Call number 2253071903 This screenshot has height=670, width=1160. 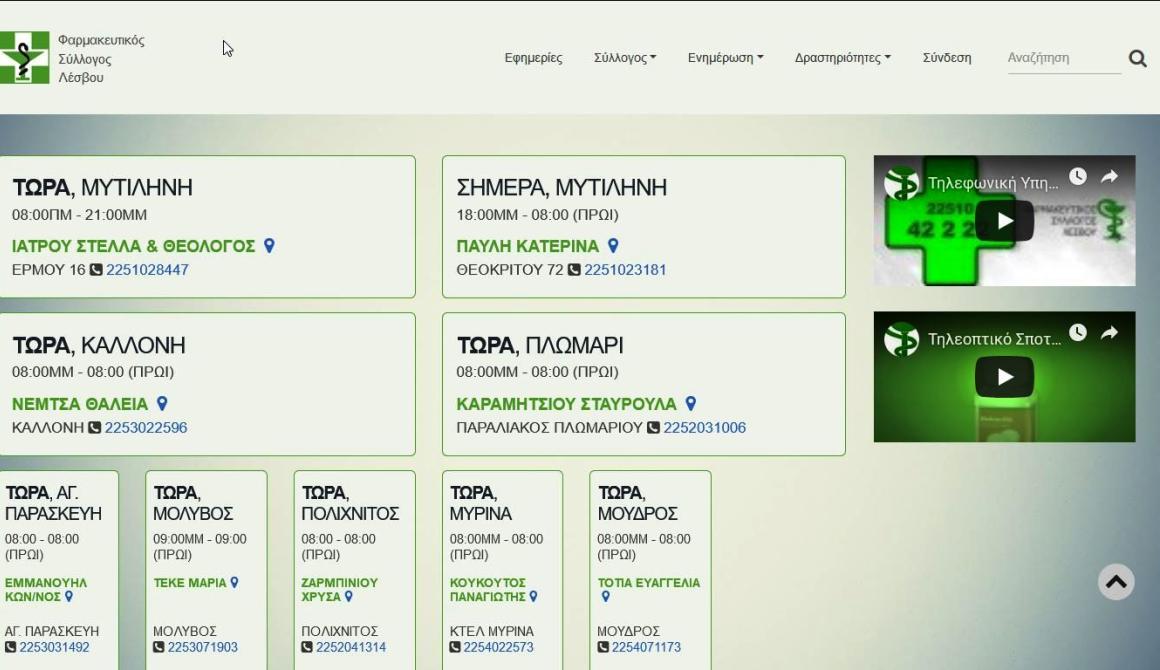203,647
